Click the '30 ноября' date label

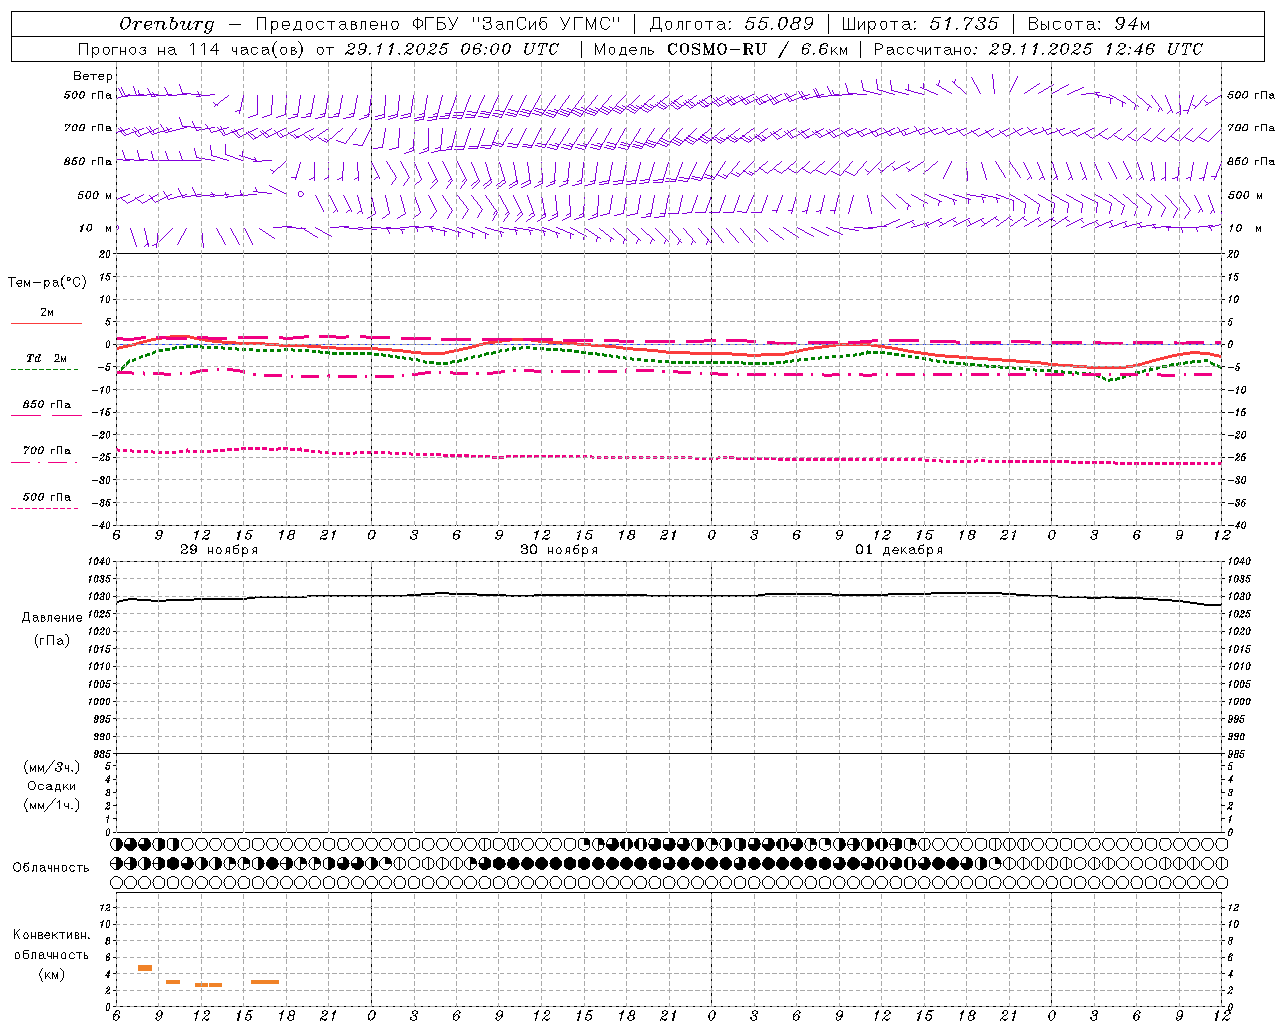[x=559, y=550]
